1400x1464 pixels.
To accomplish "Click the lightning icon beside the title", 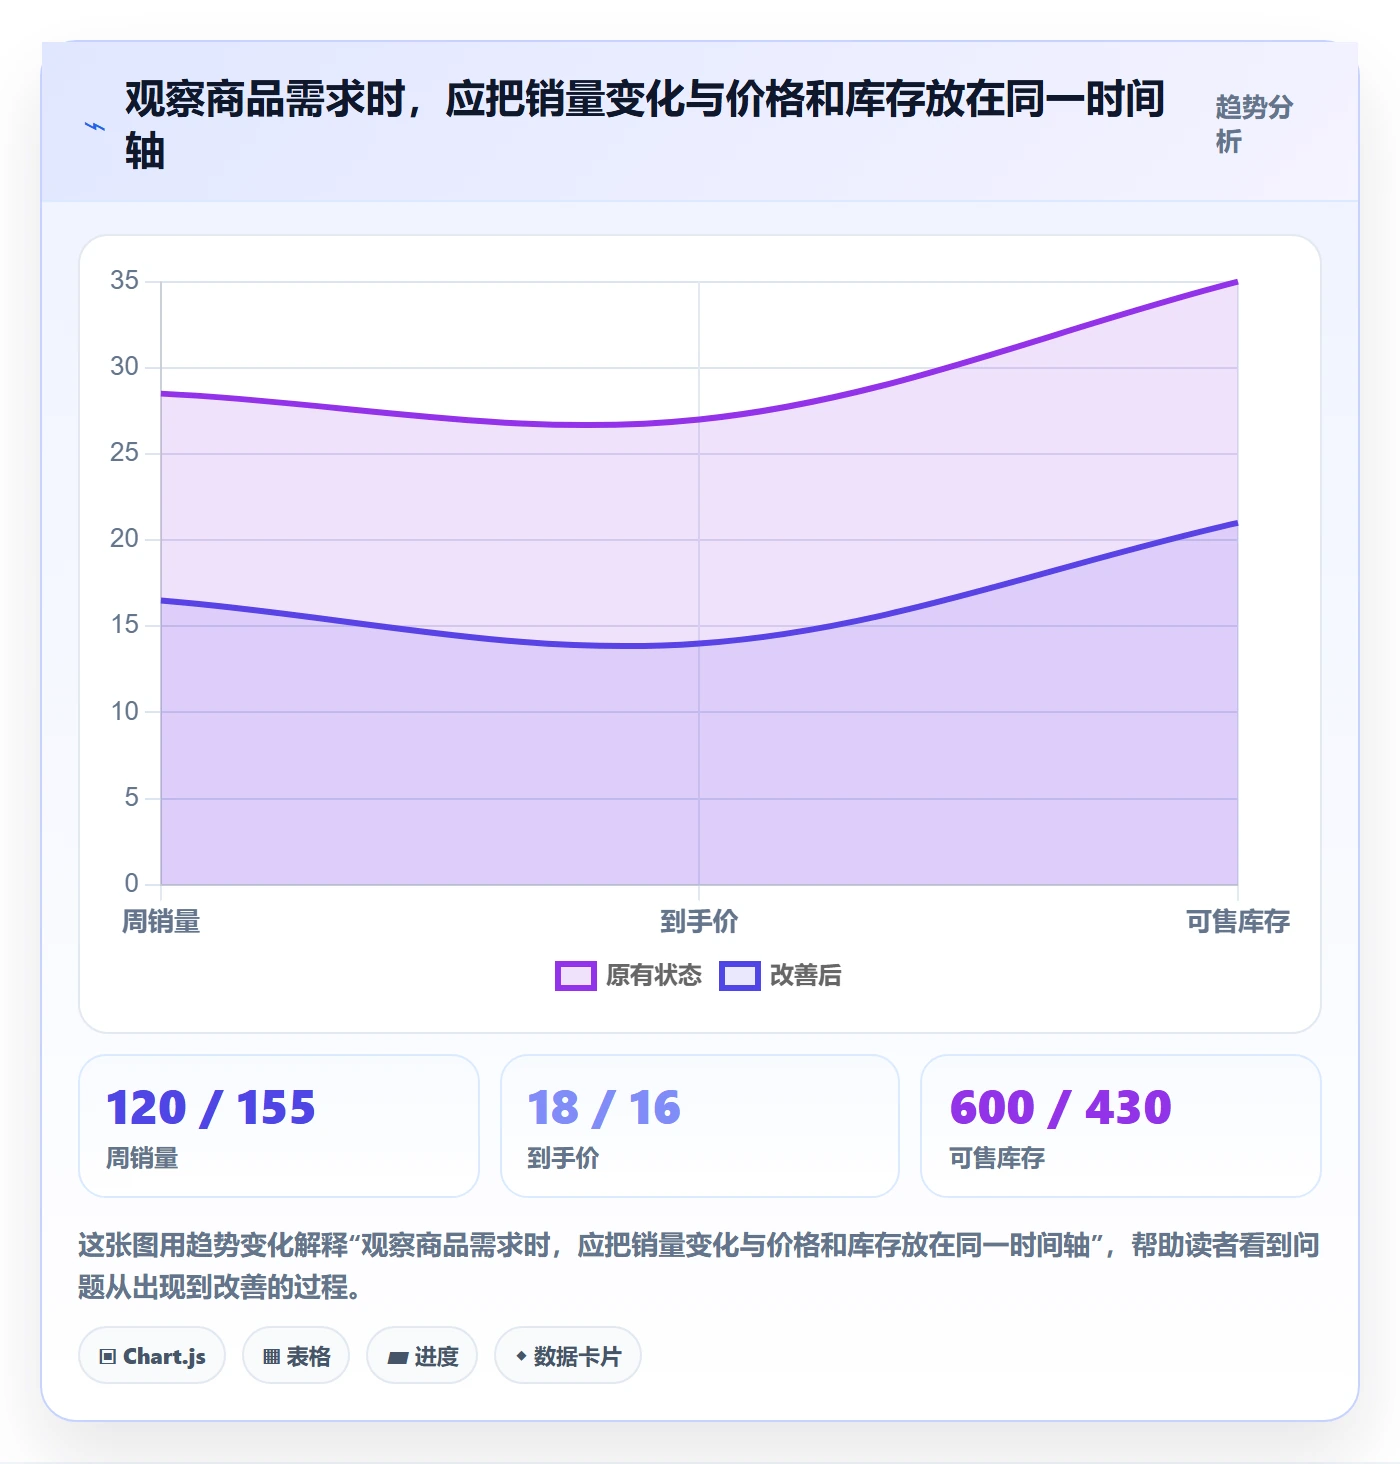I will coord(95,126).
